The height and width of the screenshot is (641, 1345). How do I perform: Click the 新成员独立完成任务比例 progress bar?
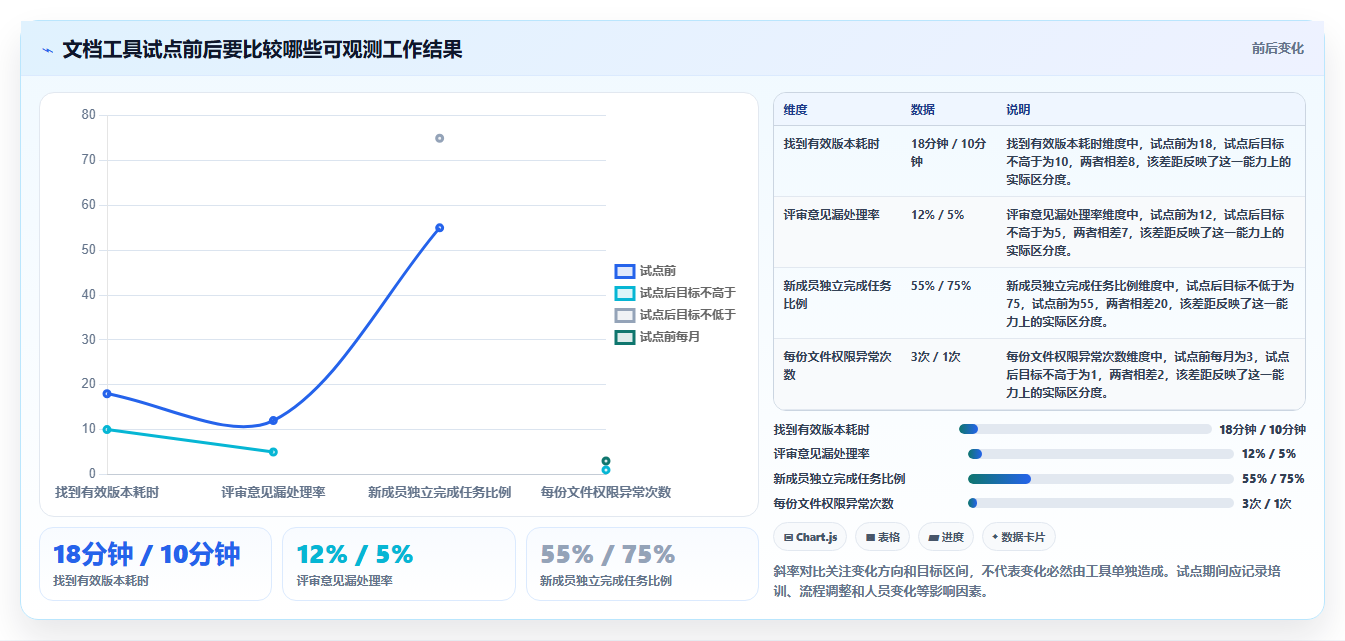tap(1100, 479)
